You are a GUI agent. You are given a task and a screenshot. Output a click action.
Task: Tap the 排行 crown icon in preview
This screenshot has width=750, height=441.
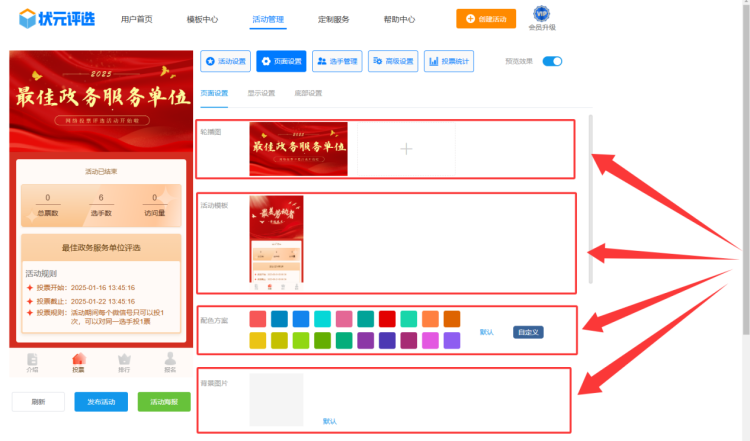(x=124, y=362)
